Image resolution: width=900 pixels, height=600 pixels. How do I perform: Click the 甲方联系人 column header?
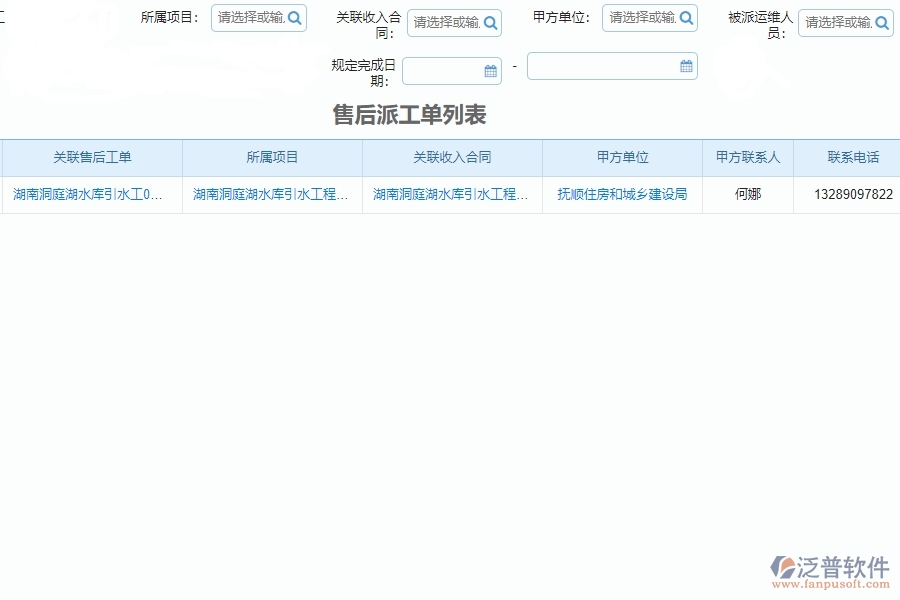pyautogui.click(x=747, y=157)
